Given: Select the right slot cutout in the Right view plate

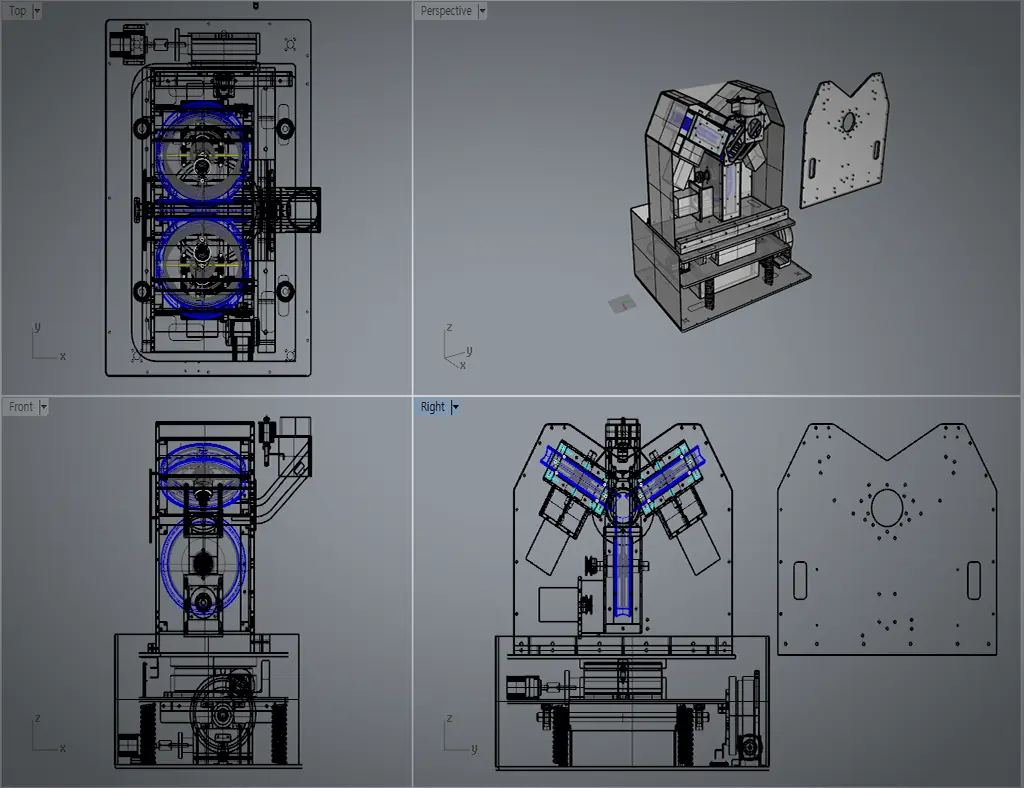Looking at the screenshot, I should [x=974, y=580].
